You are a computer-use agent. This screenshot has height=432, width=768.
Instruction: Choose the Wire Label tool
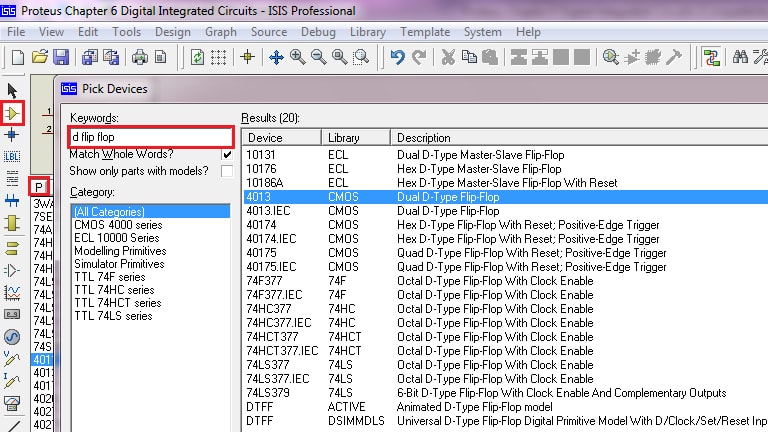12,157
